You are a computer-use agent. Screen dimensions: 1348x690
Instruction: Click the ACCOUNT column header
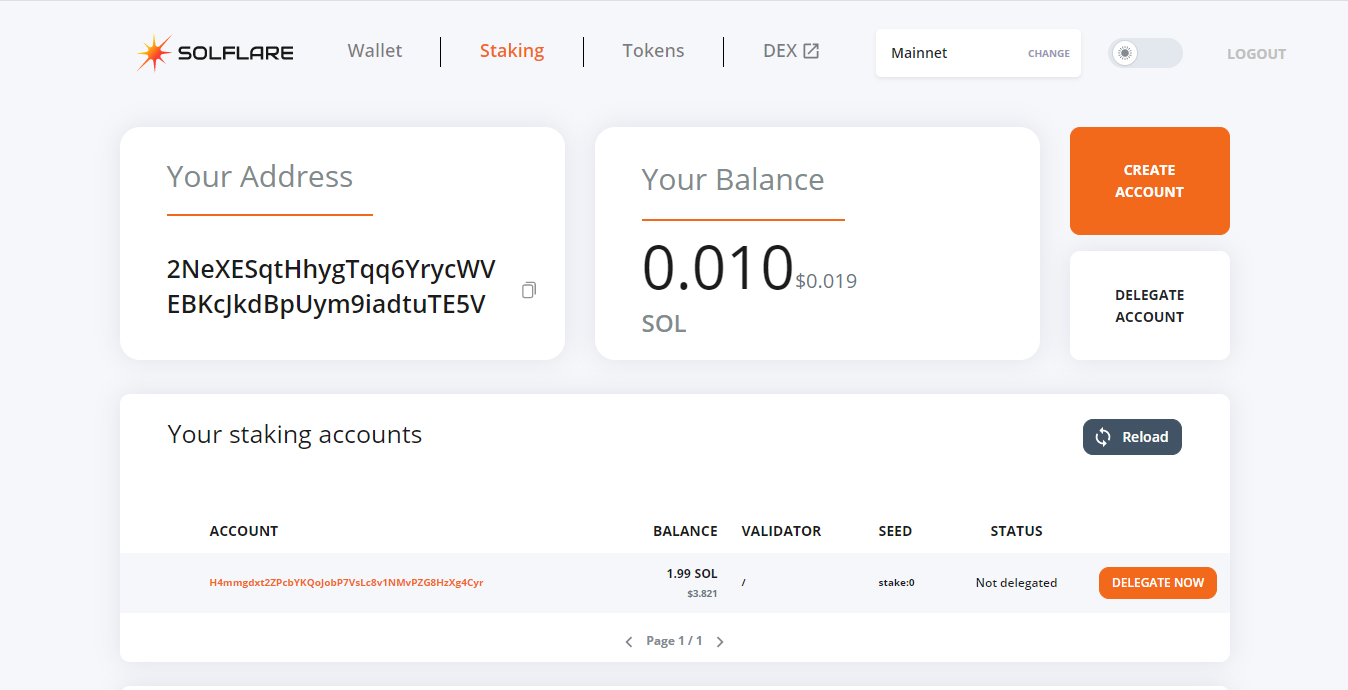(244, 531)
